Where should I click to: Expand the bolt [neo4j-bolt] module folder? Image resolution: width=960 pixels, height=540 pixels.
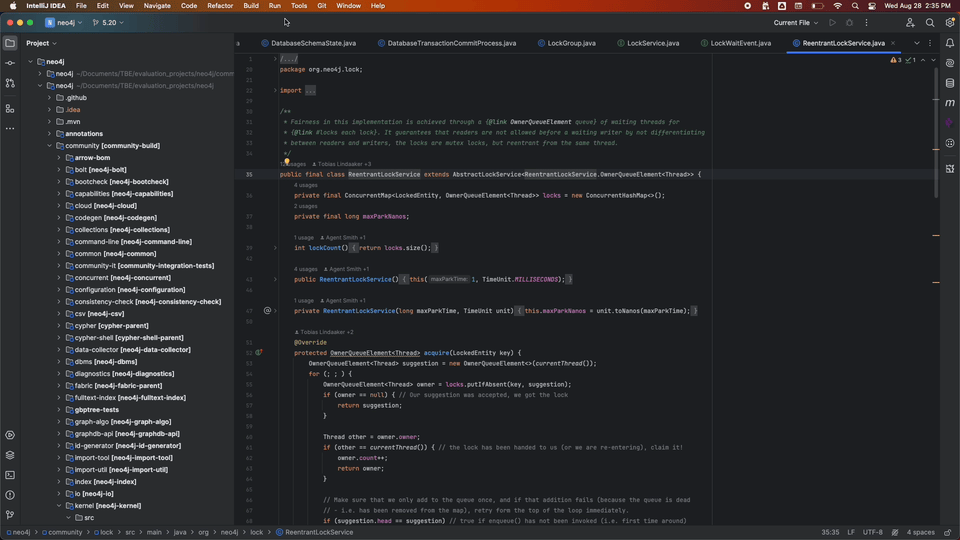(59, 170)
